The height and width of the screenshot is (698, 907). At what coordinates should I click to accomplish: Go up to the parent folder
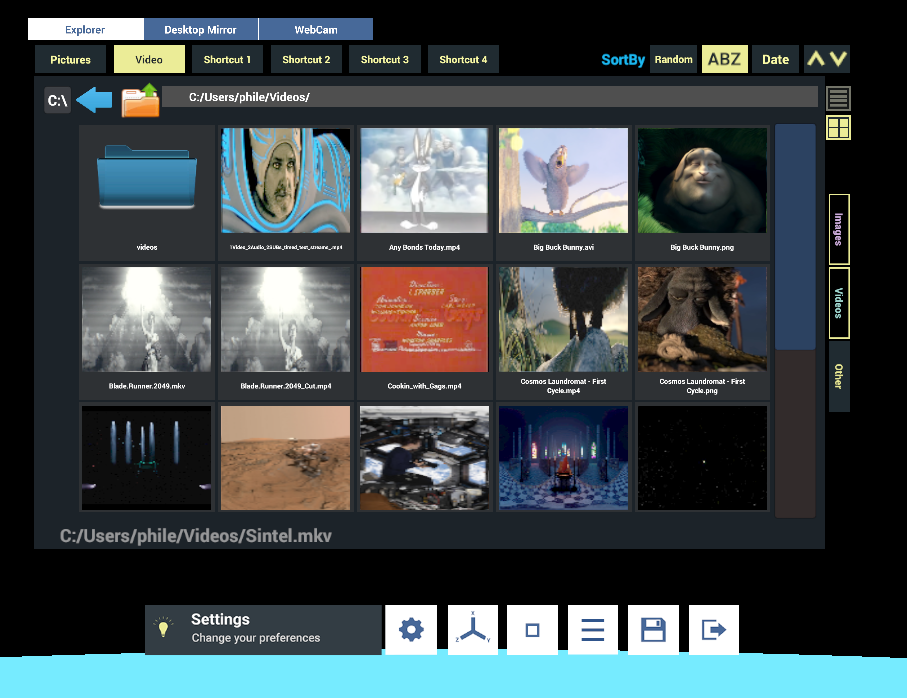(141, 100)
